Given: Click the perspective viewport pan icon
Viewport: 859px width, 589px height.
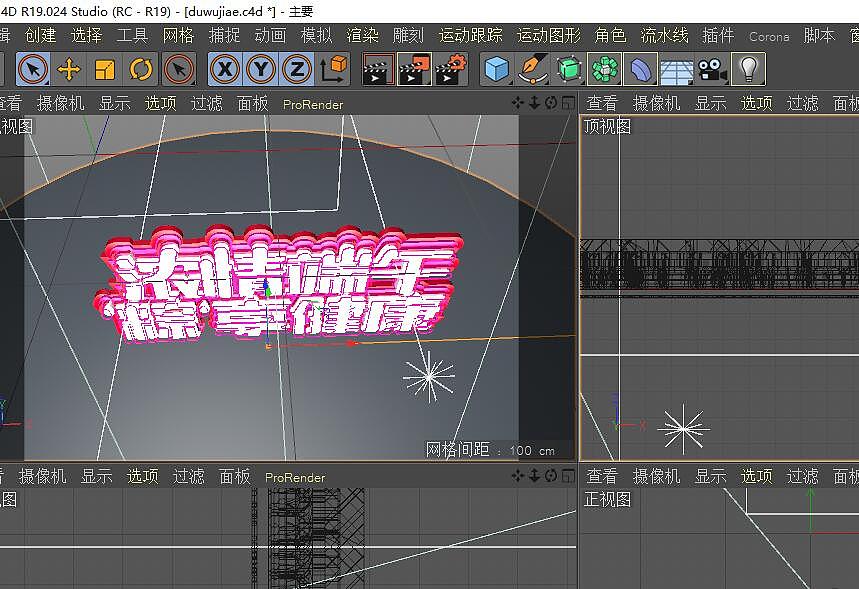Looking at the screenshot, I should (518, 102).
